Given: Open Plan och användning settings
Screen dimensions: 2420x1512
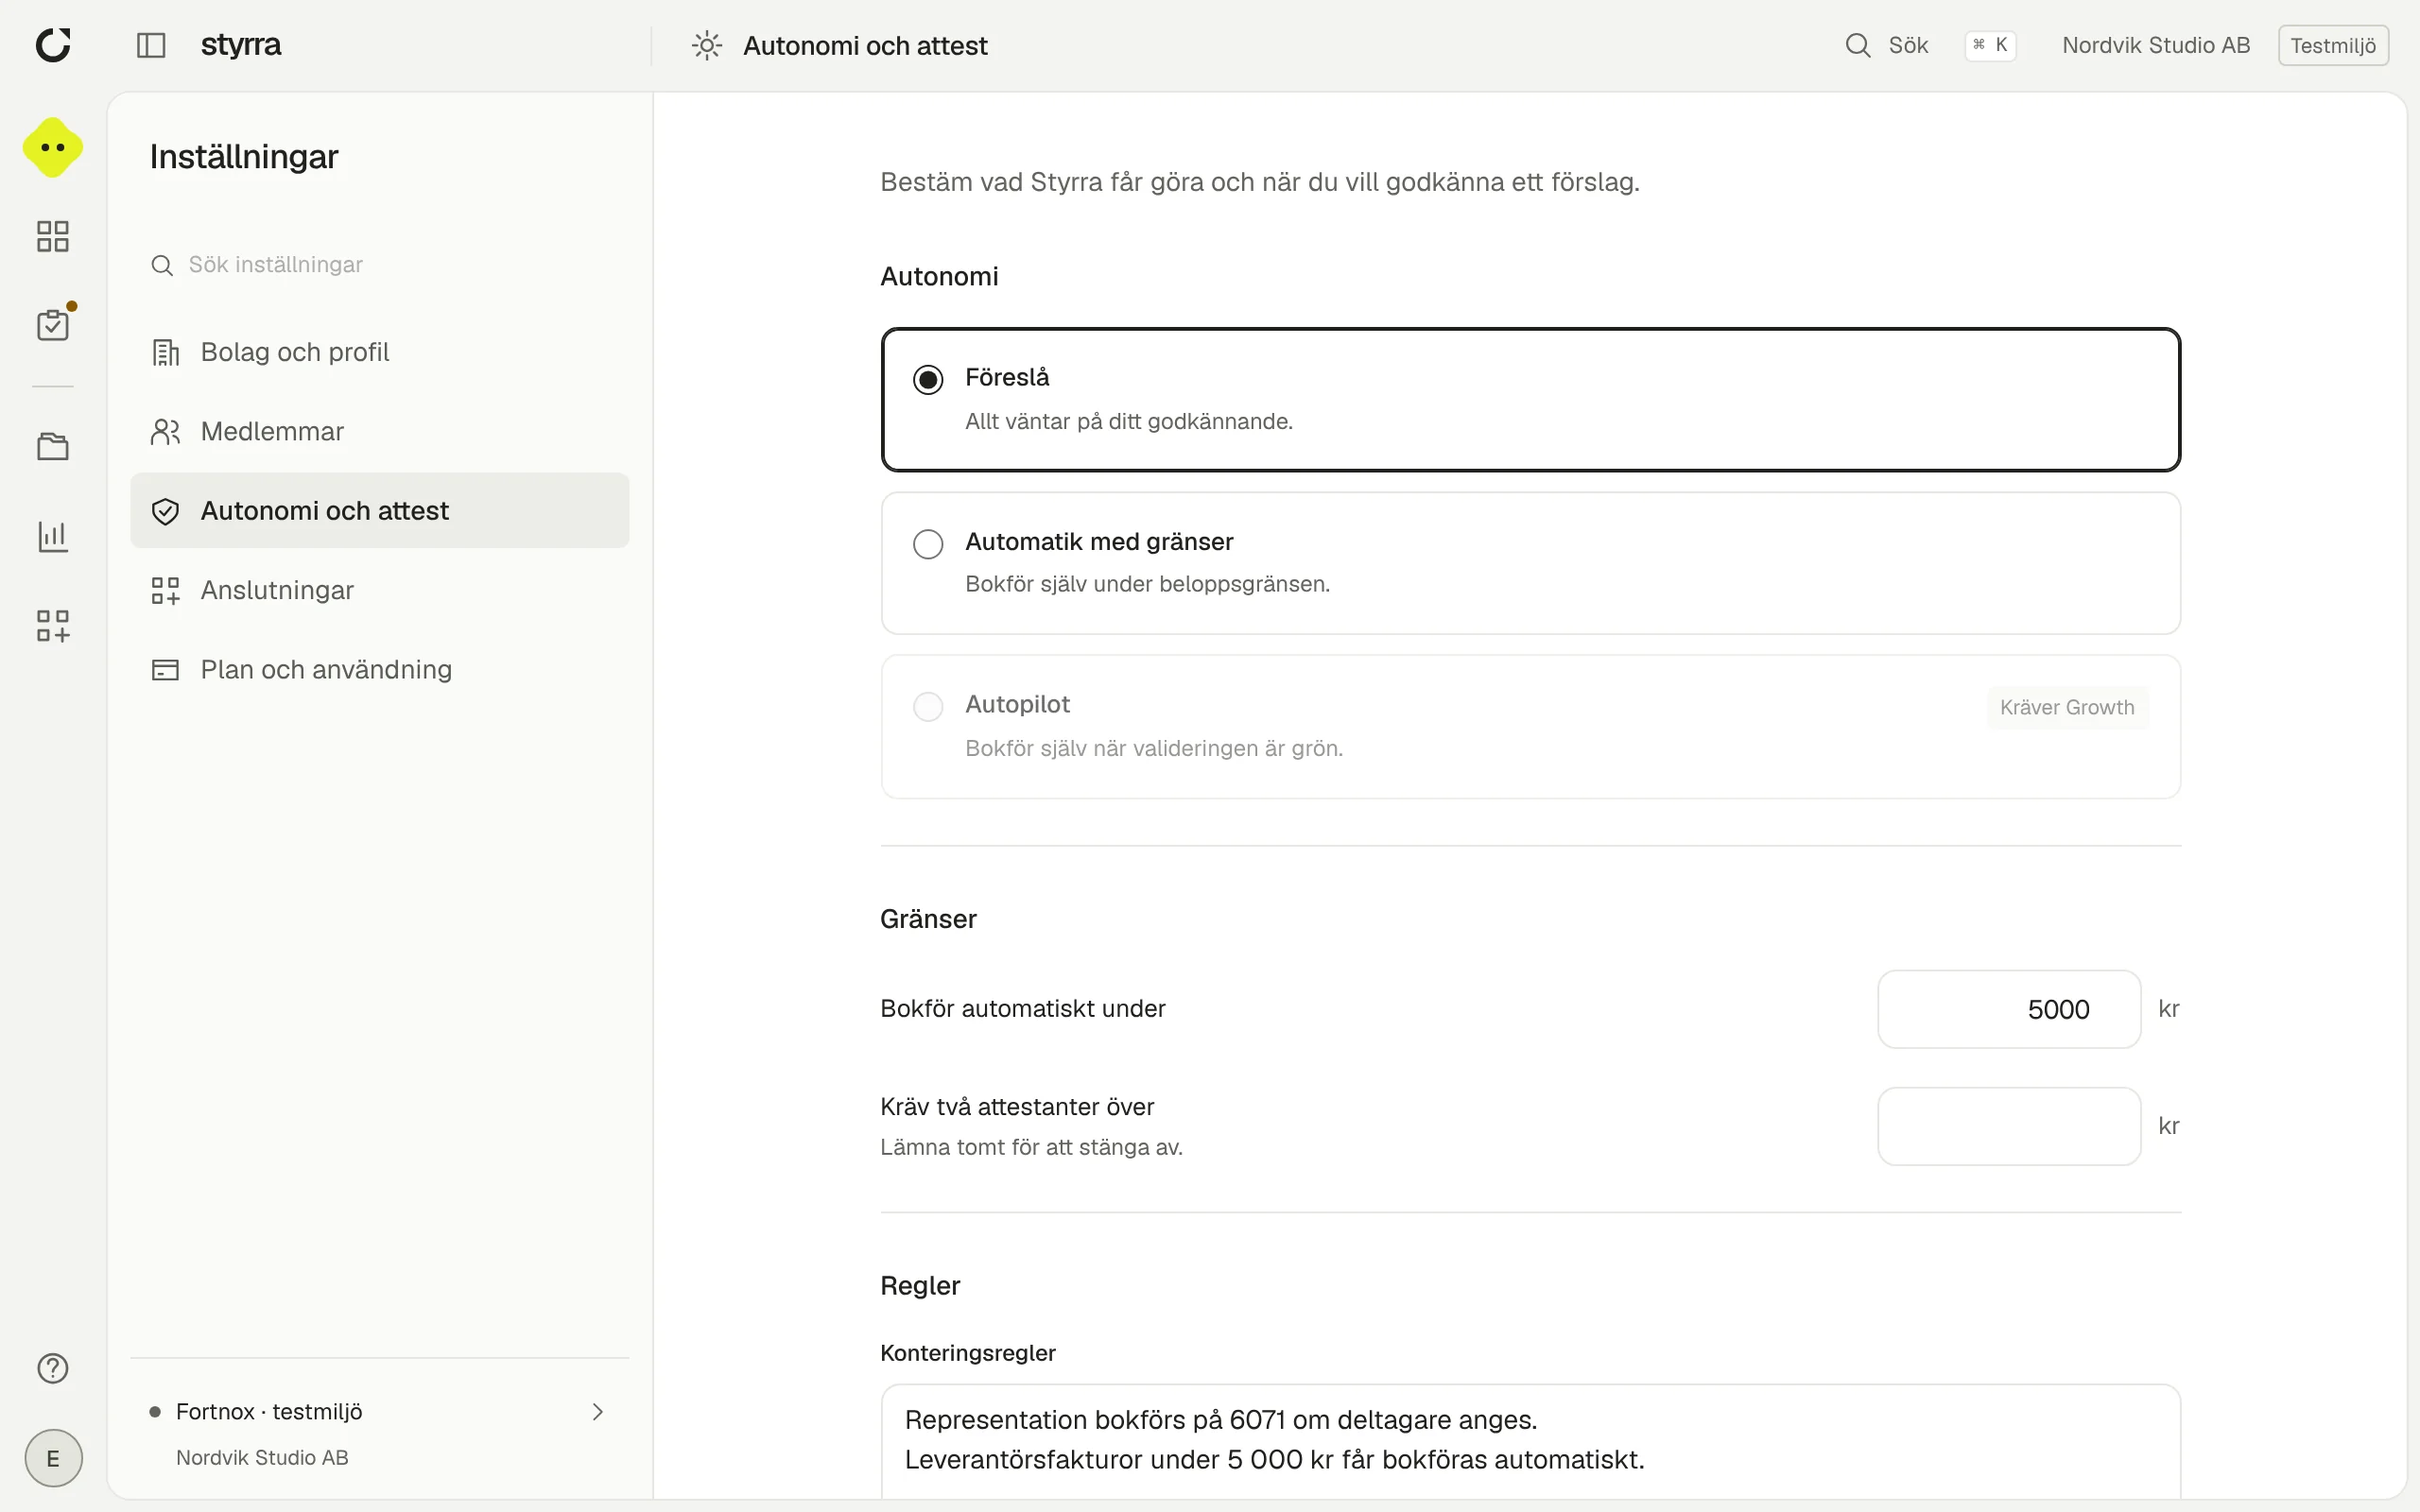Looking at the screenshot, I should 380,669.
